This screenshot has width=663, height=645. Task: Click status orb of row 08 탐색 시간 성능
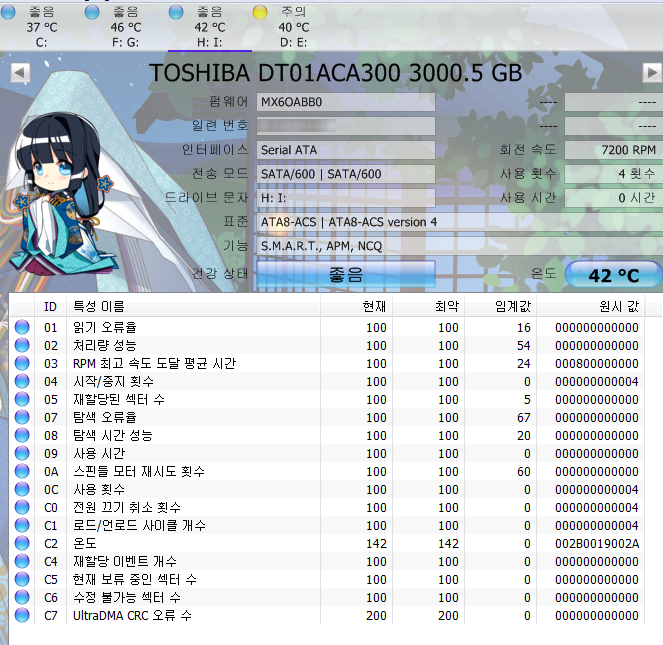(x=22, y=435)
